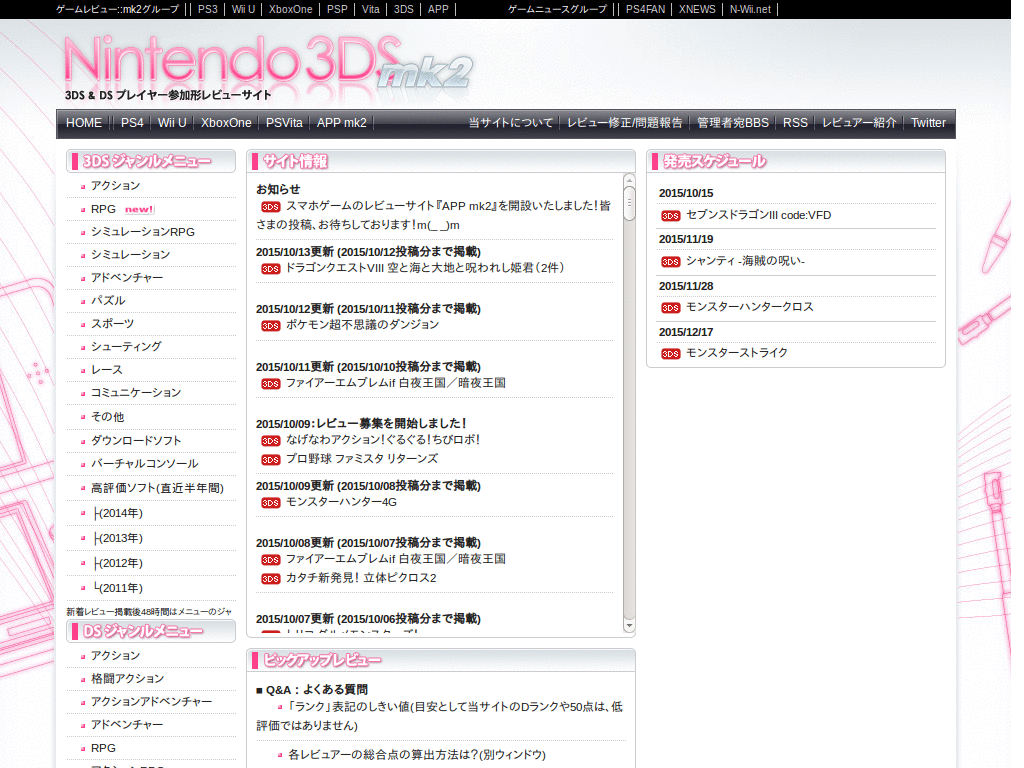Click 3DS badge beside モンスターストライク
Image resolution: width=1024 pixels, height=768 pixels.
coord(670,354)
